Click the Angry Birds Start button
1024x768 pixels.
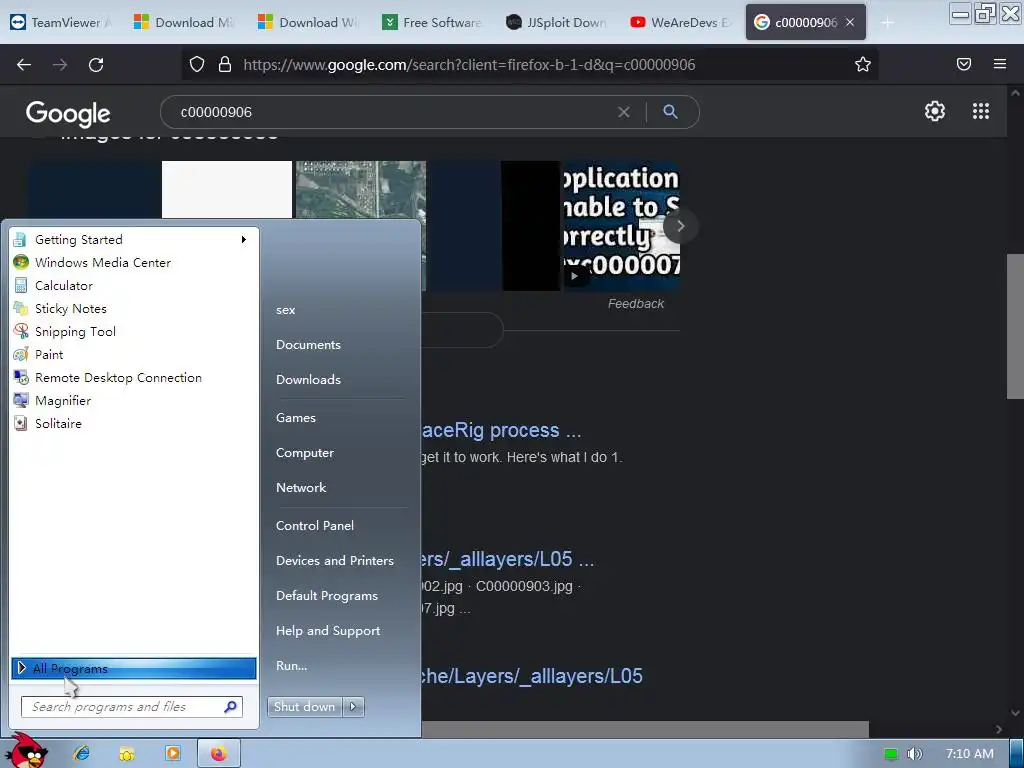(28, 750)
